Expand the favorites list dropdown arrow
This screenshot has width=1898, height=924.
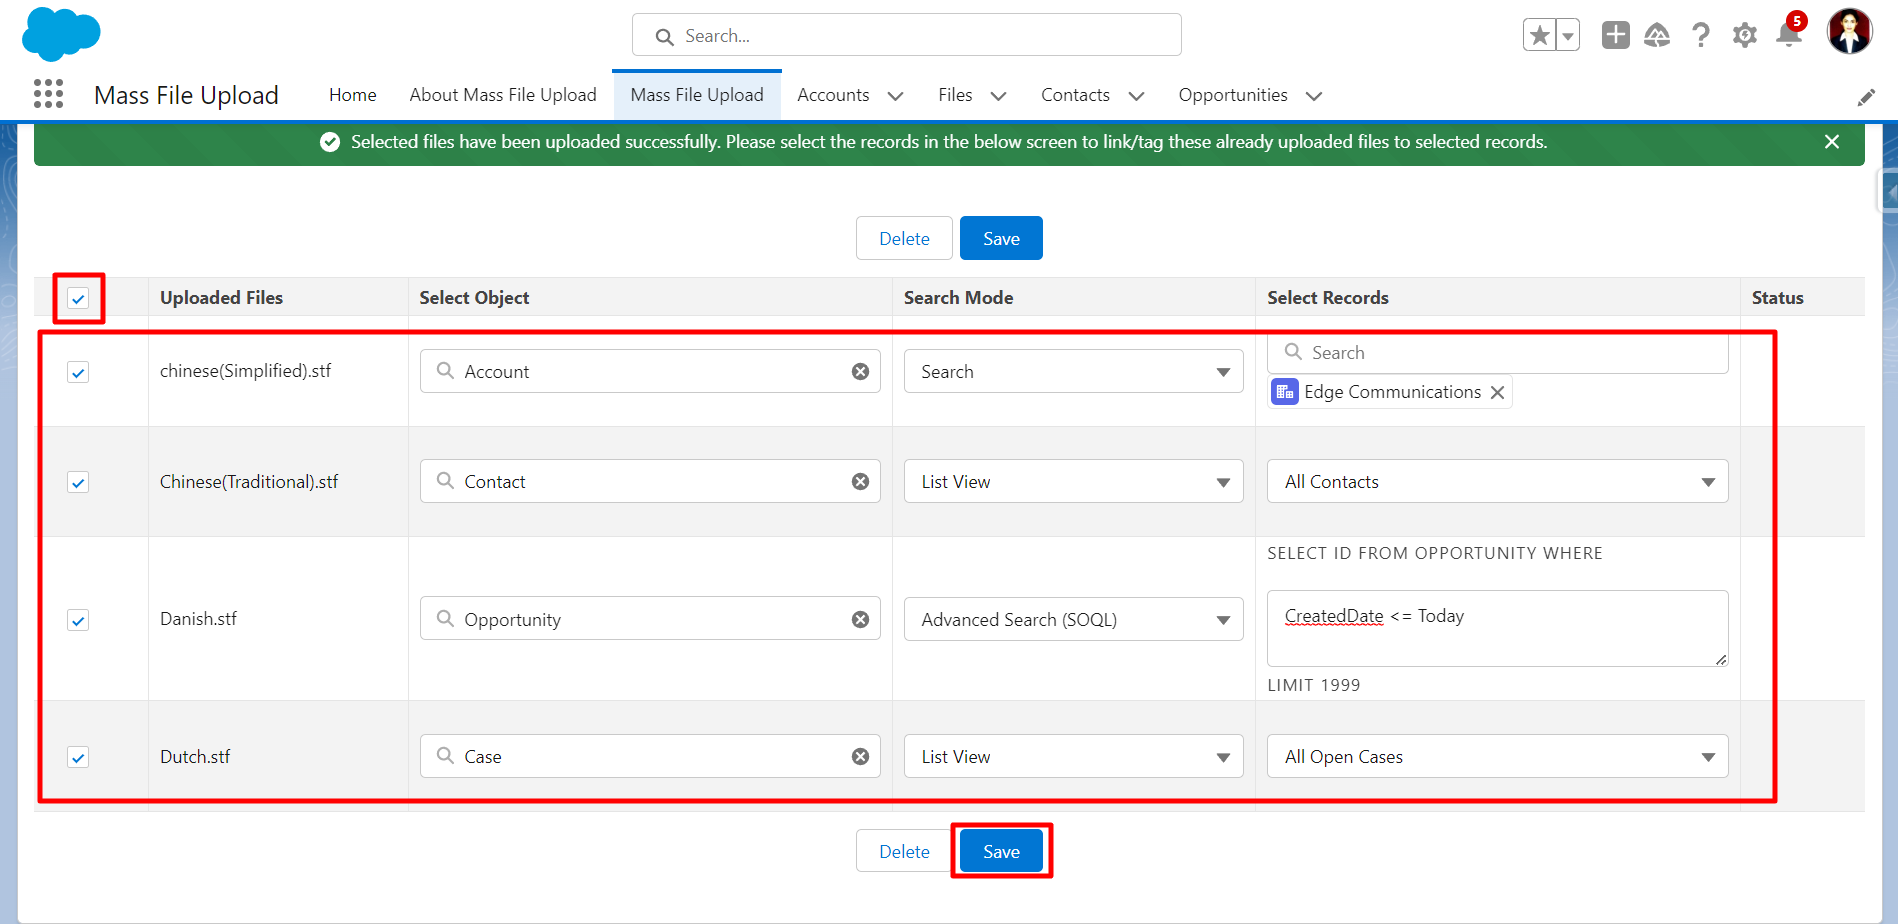click(x=1568, y=36)
